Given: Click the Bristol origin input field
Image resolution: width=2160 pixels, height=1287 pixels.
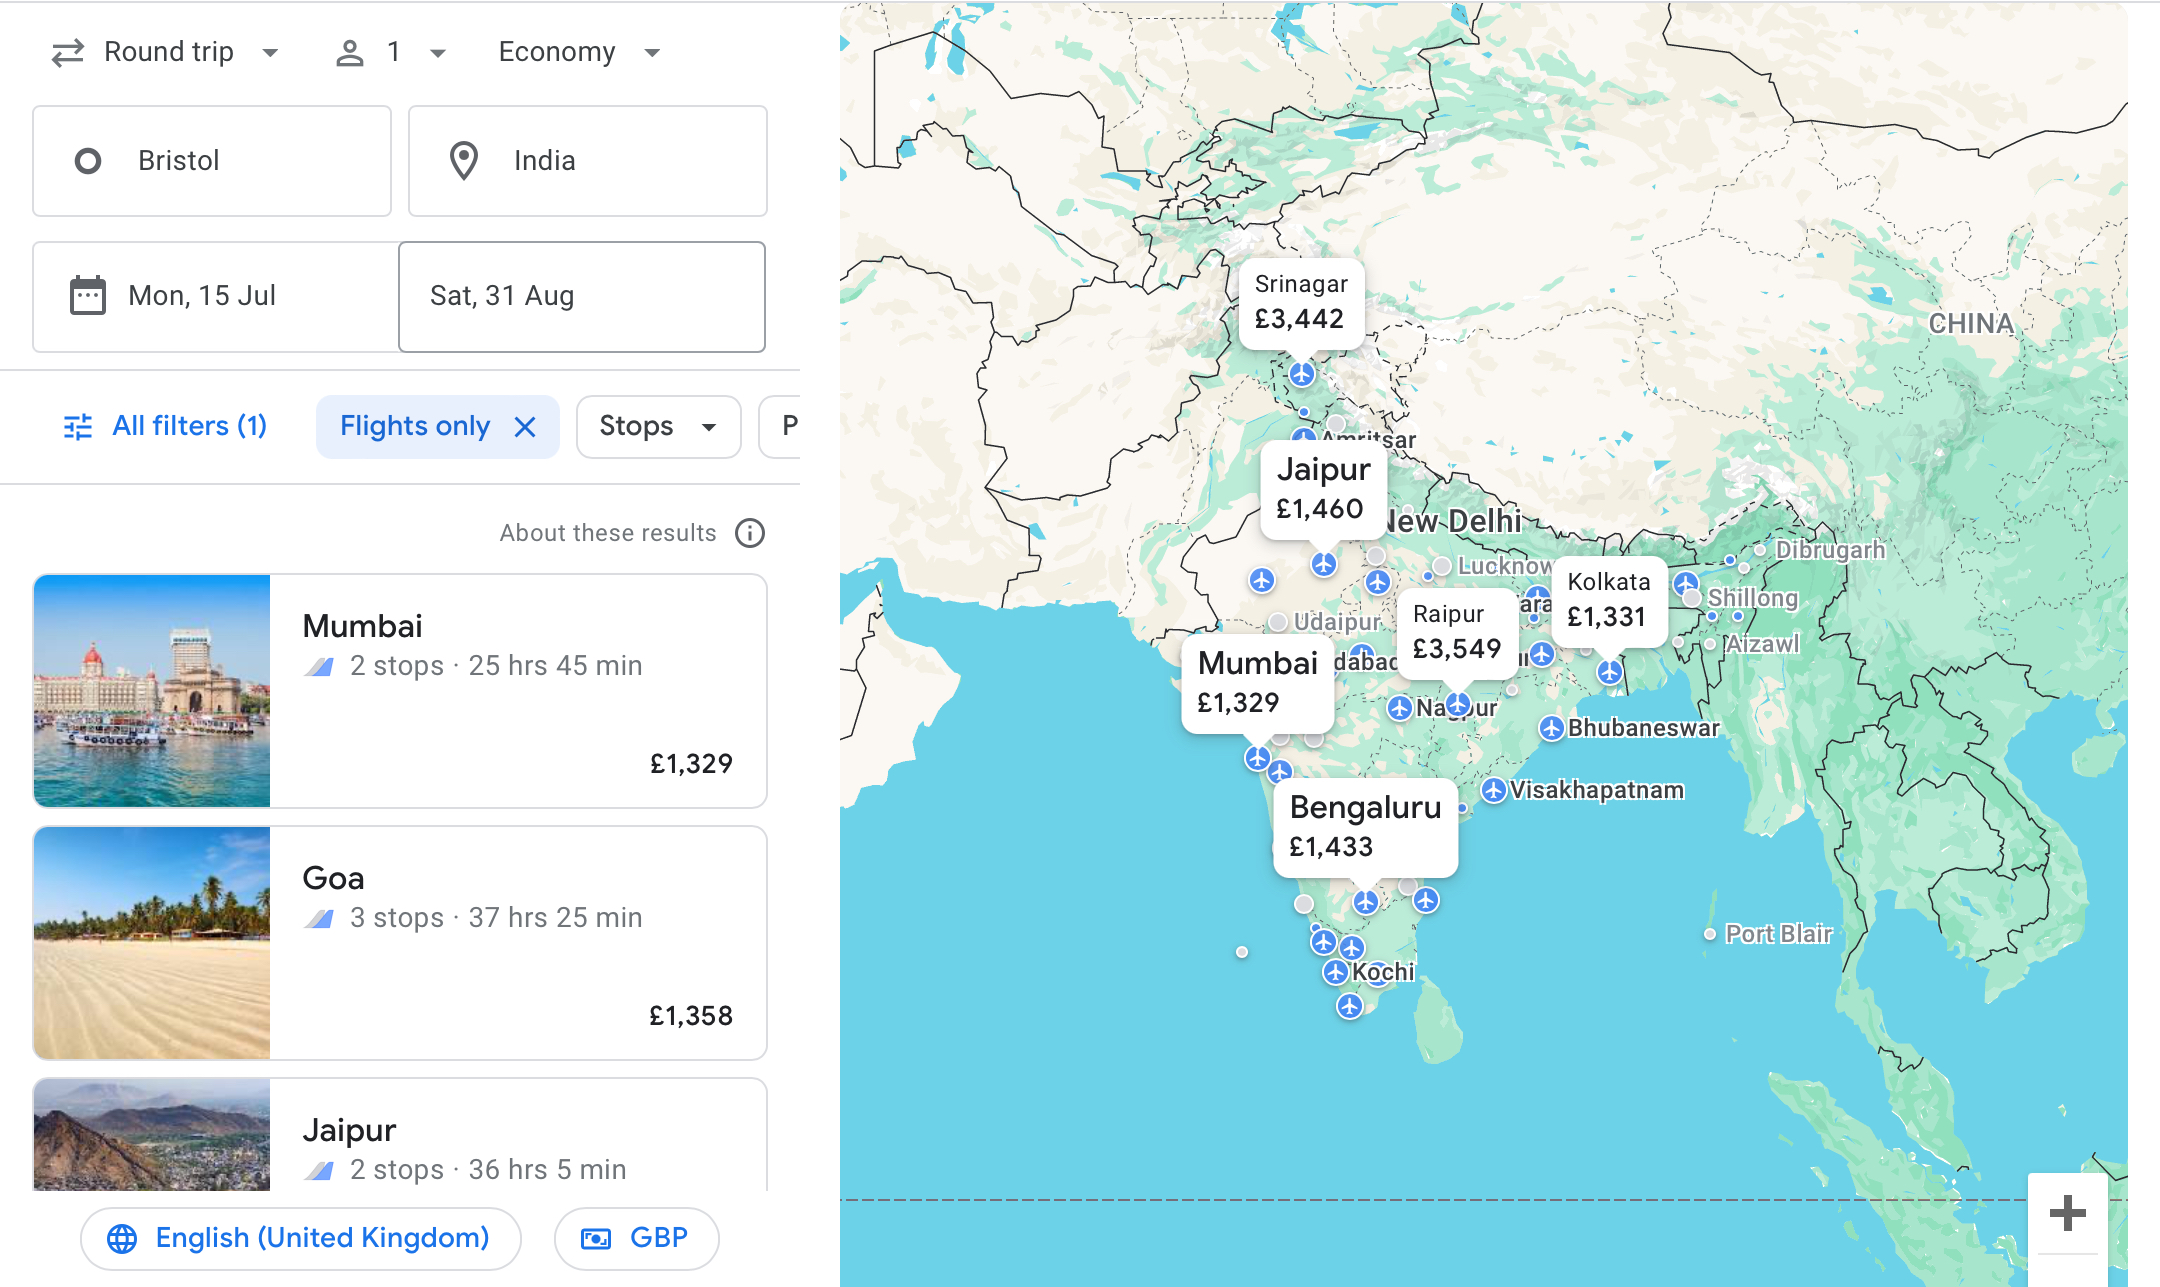Looking at the screenshot, I should [212, 161].
